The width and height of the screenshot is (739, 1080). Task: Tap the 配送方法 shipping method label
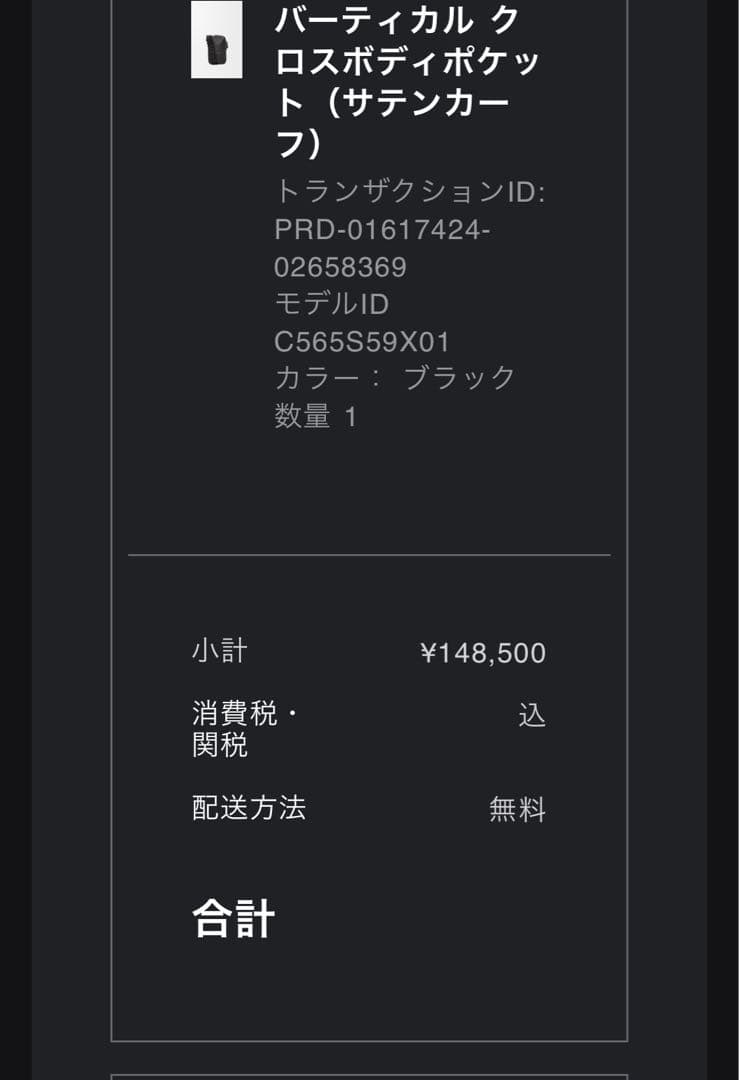click(249, 808)
